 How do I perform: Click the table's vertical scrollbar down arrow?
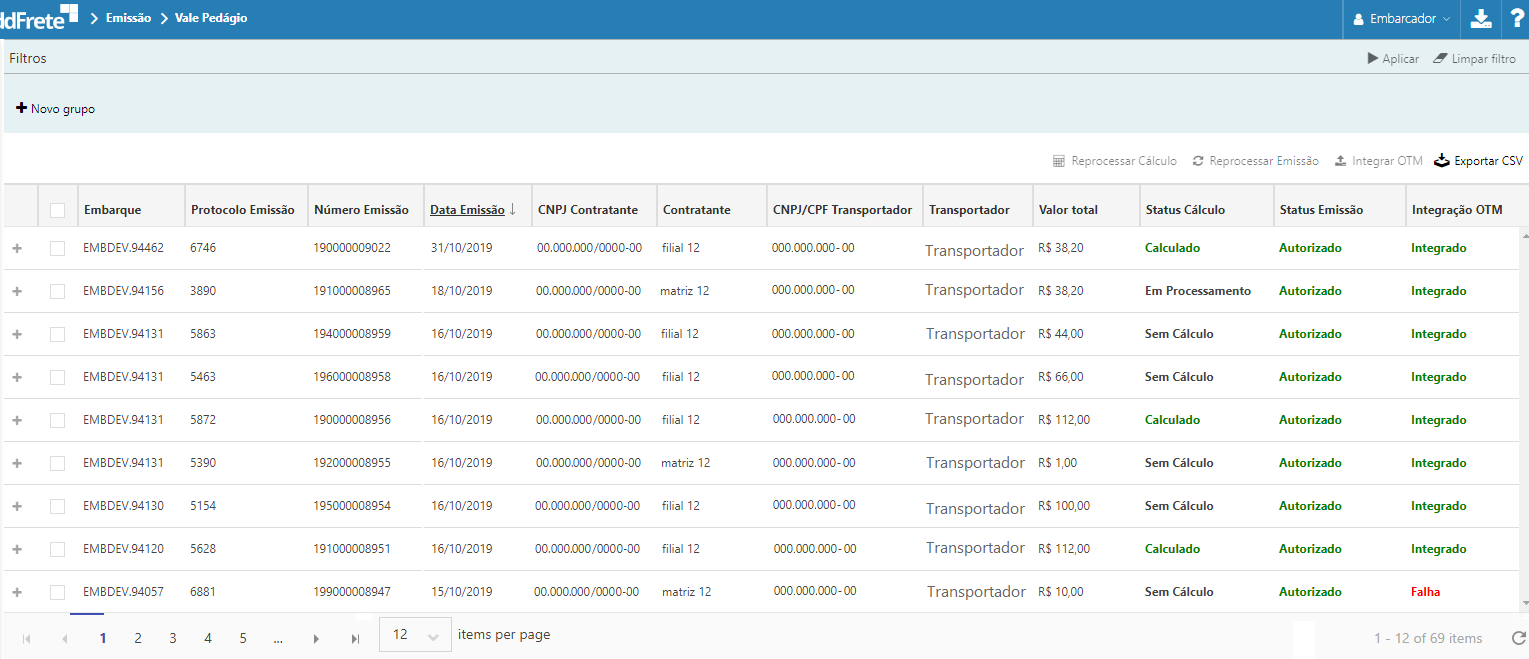coord(1523,603)
